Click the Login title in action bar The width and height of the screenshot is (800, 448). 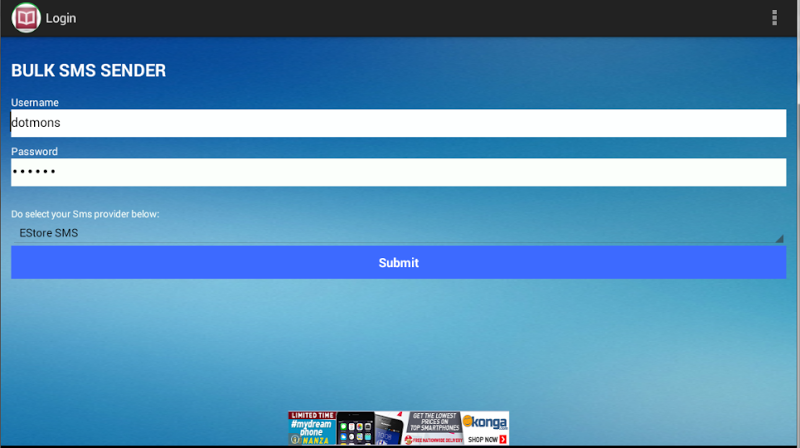(61, 18)
